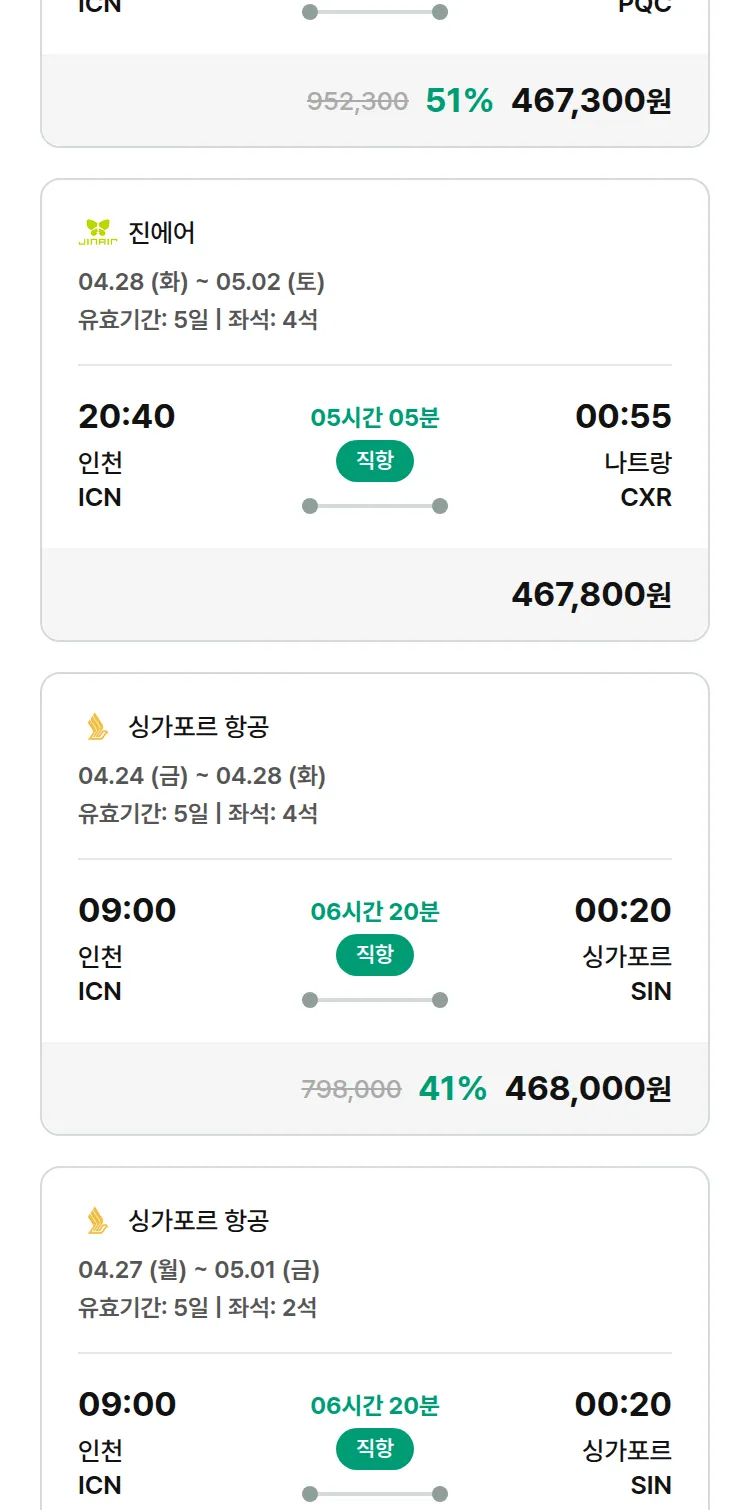Click the 04.27 (월) ~ 05.01 (금) date range
The height and width of the screenshot is (1510, 750).
click(x=199, y=1270)
